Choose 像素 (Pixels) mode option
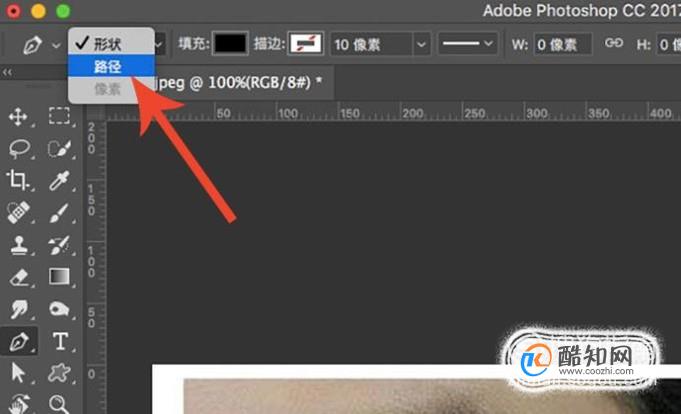This screenshot has height=414, width=681. [x=112, y=89]
